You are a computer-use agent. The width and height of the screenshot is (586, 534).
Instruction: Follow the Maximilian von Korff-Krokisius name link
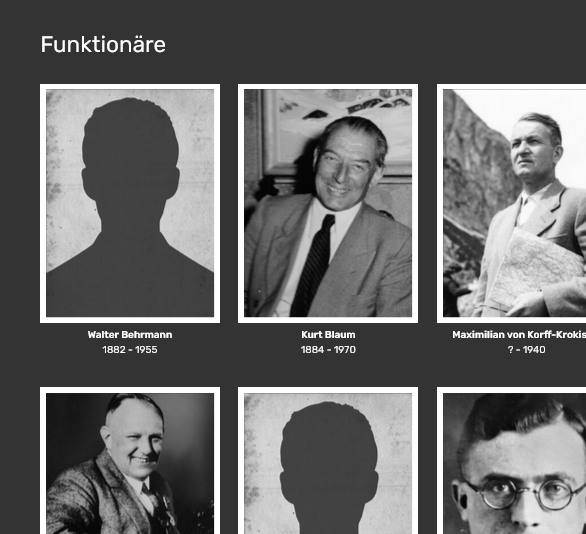tap(519, 335)
